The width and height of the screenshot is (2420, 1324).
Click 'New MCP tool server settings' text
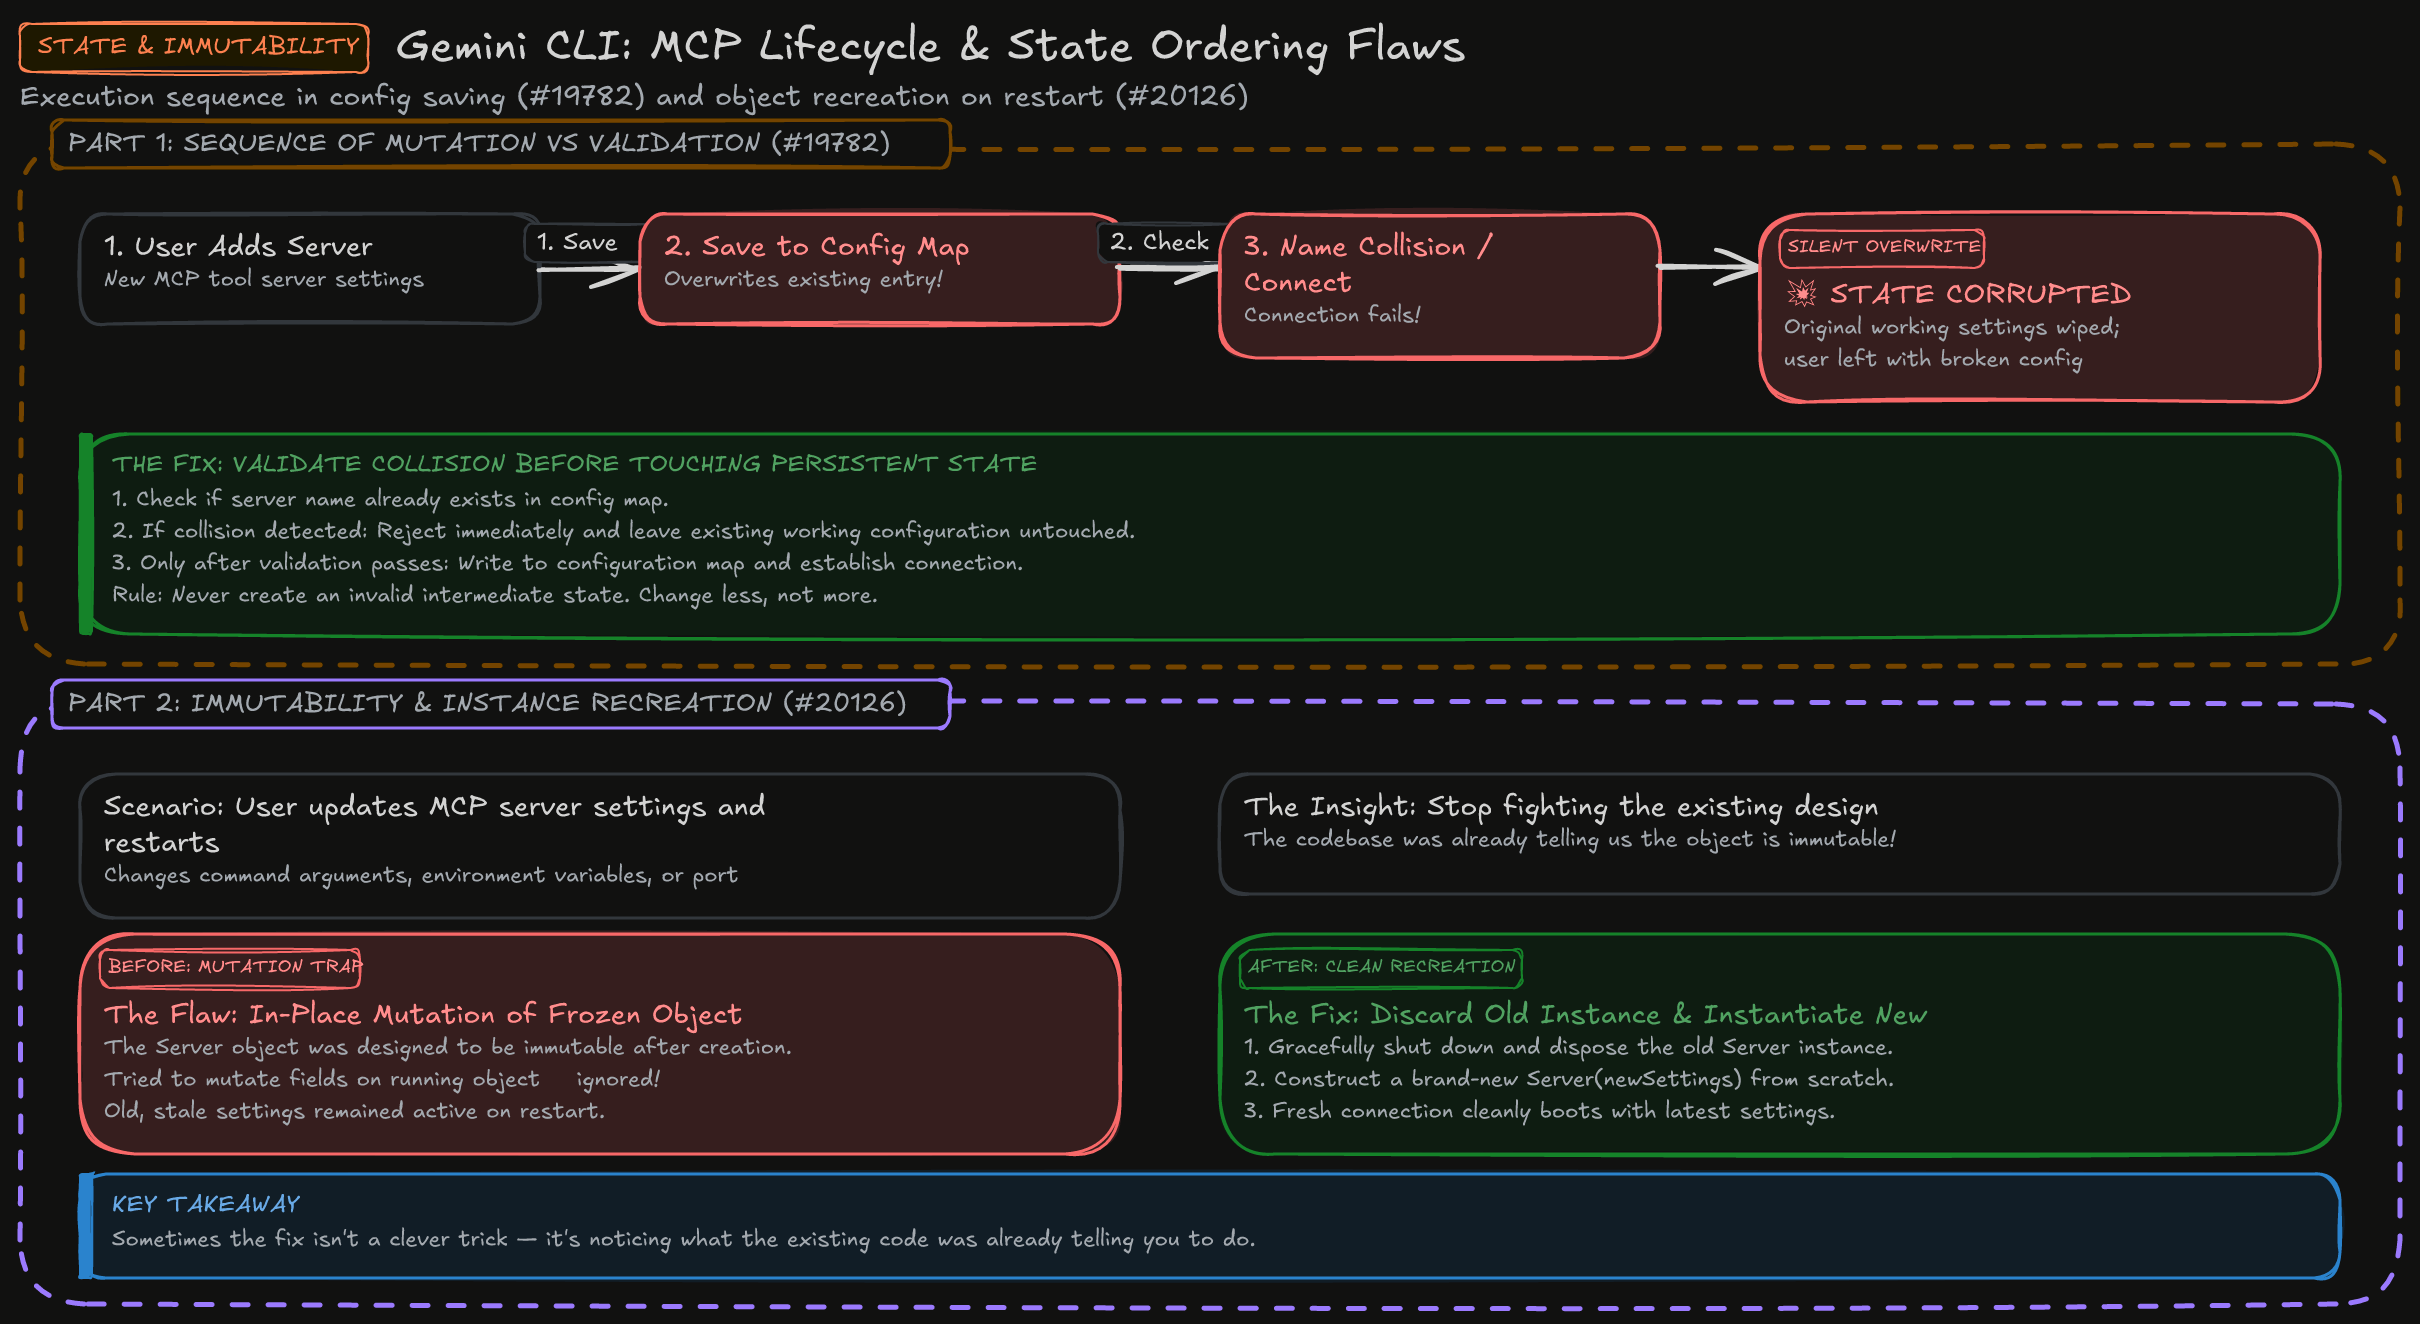(x=264, y=279)
